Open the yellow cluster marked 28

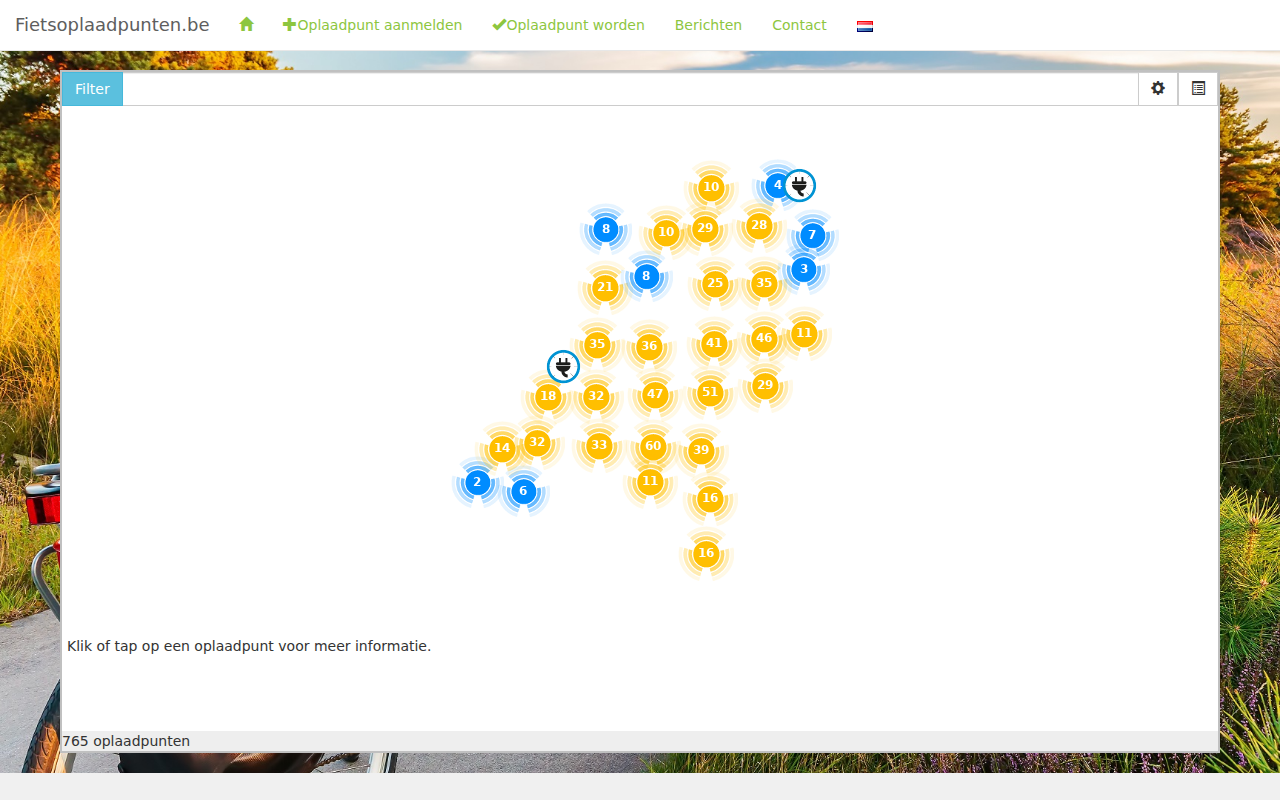[x=759, y=225]
